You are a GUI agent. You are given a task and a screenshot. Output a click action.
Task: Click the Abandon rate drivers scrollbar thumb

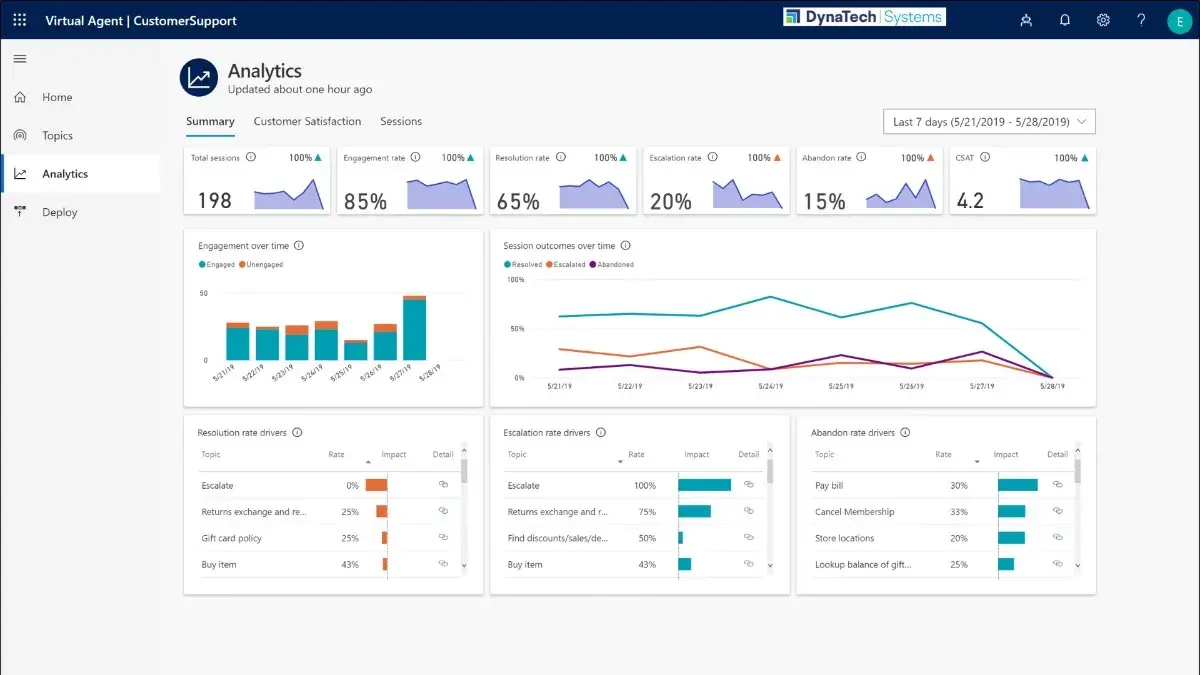(1078, 470)
